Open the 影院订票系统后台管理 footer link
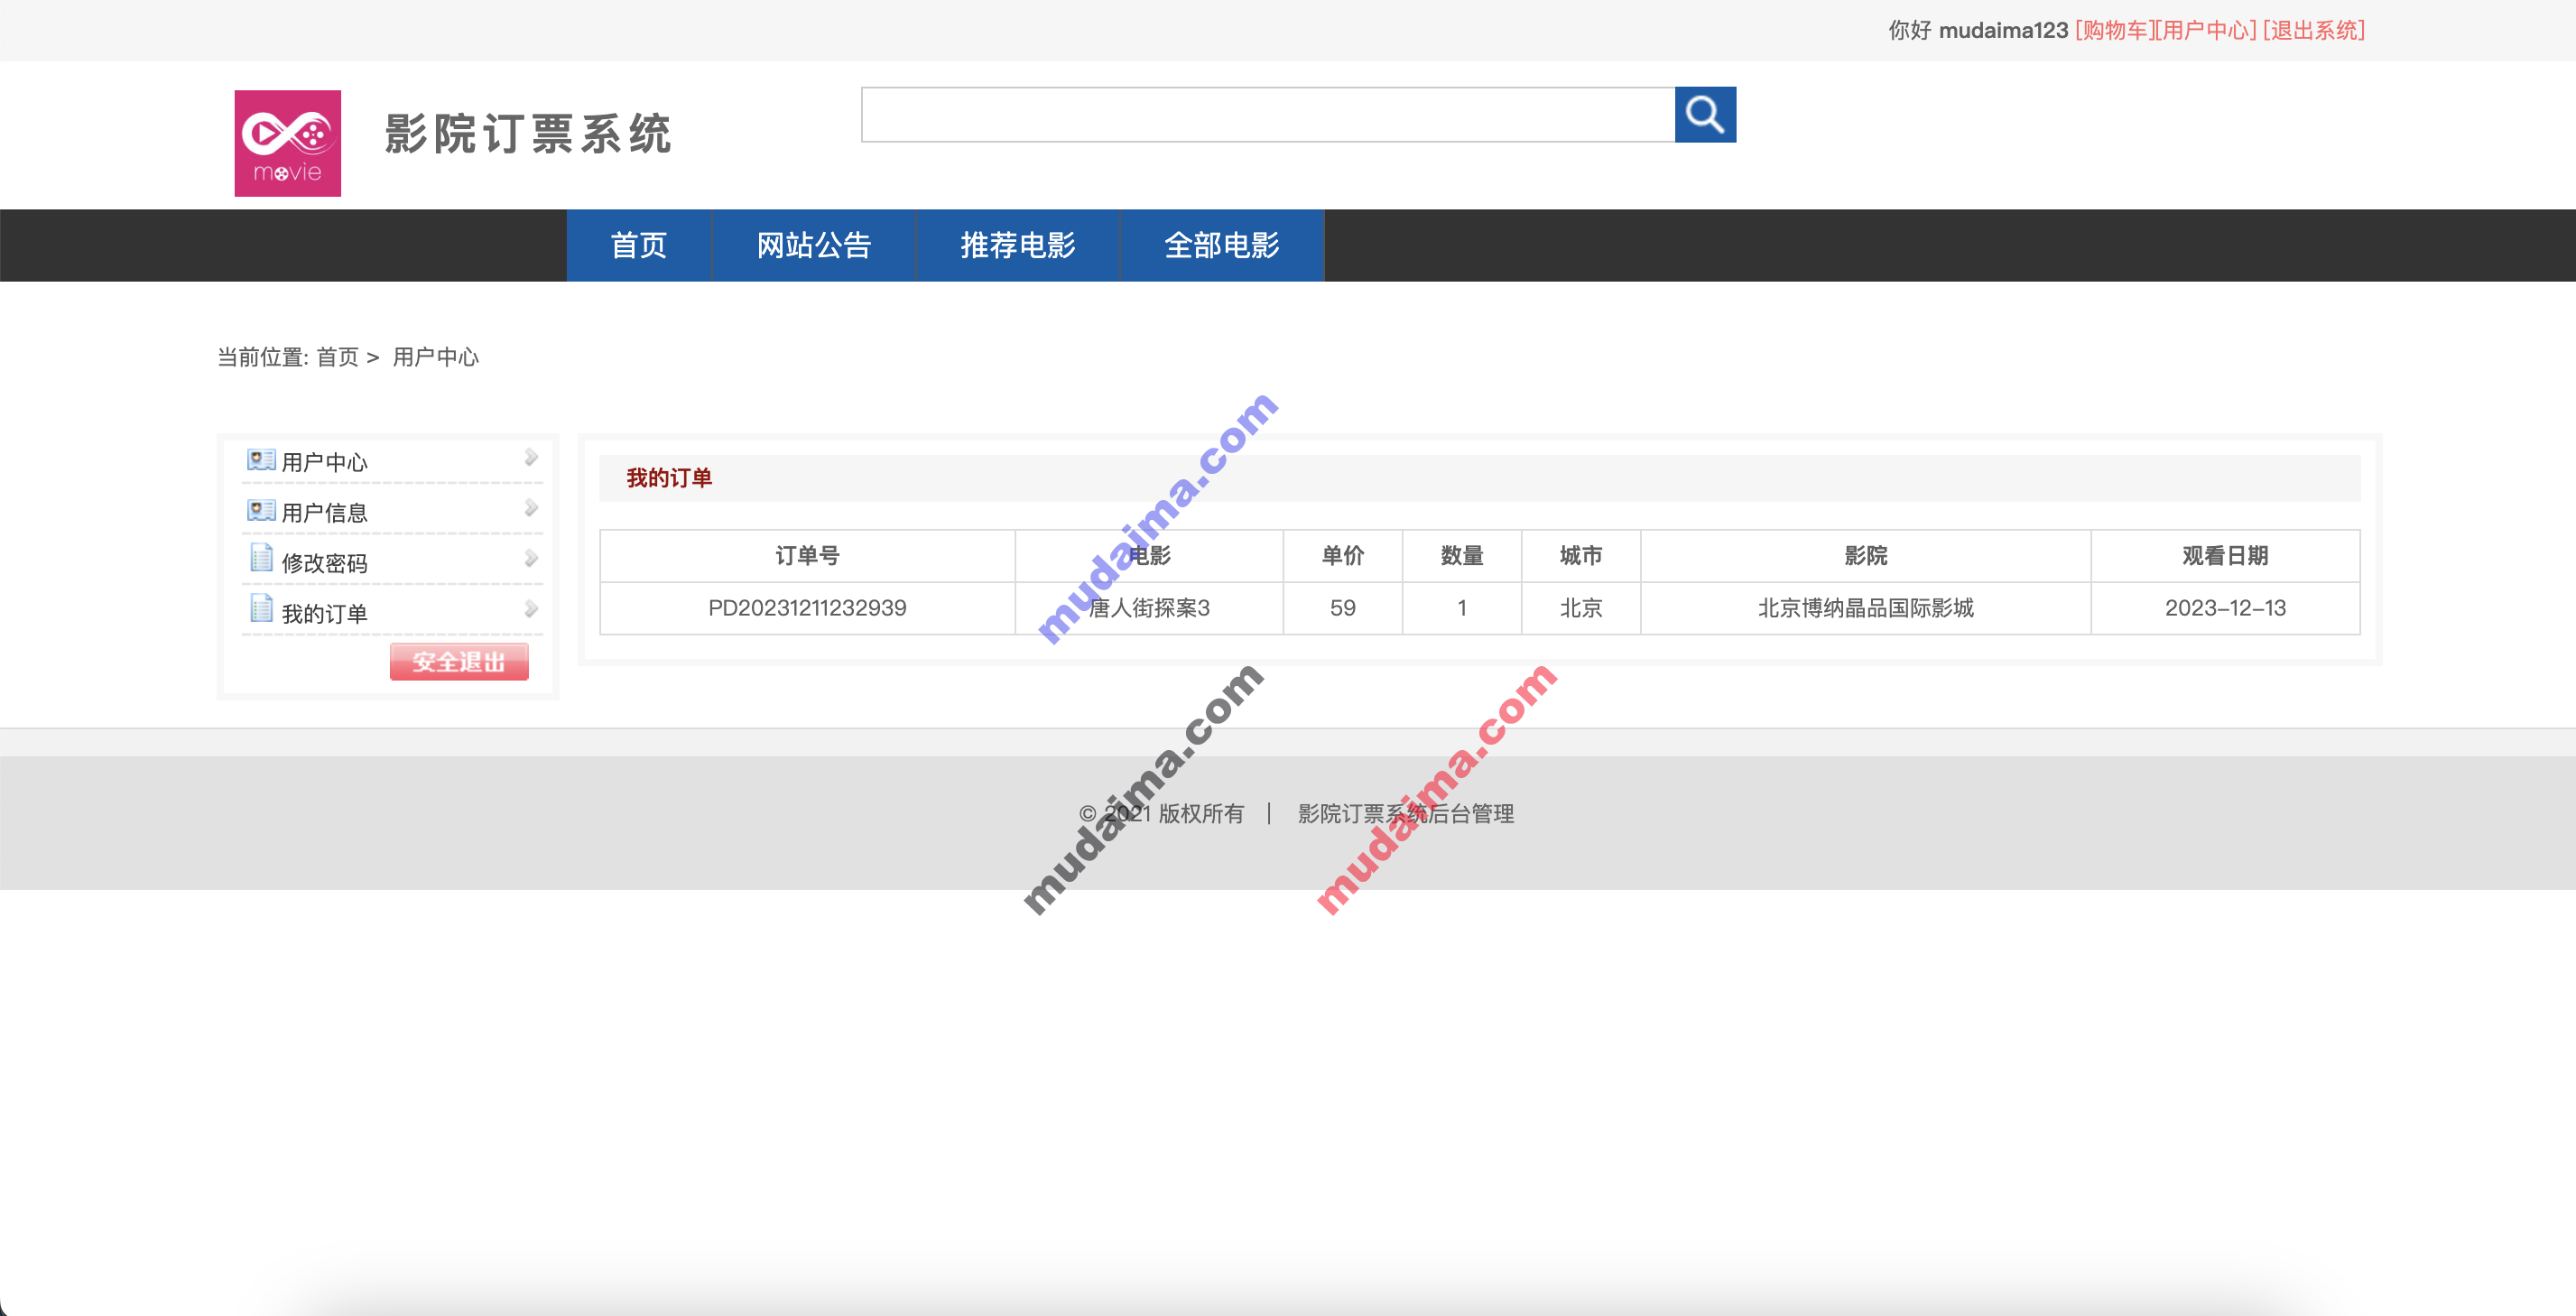 [x=1406, y=814]
